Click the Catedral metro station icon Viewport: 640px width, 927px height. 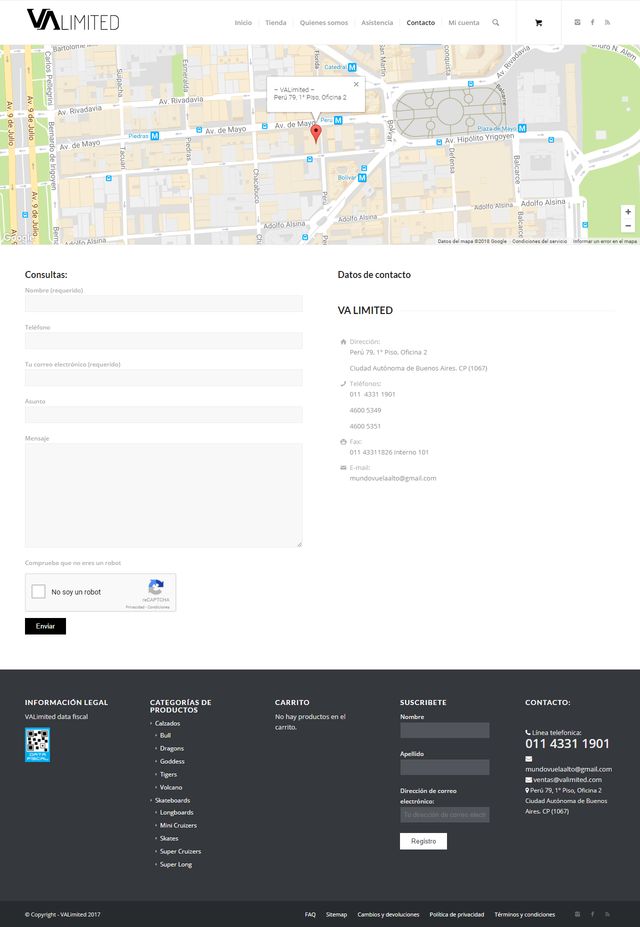[352, 67]
